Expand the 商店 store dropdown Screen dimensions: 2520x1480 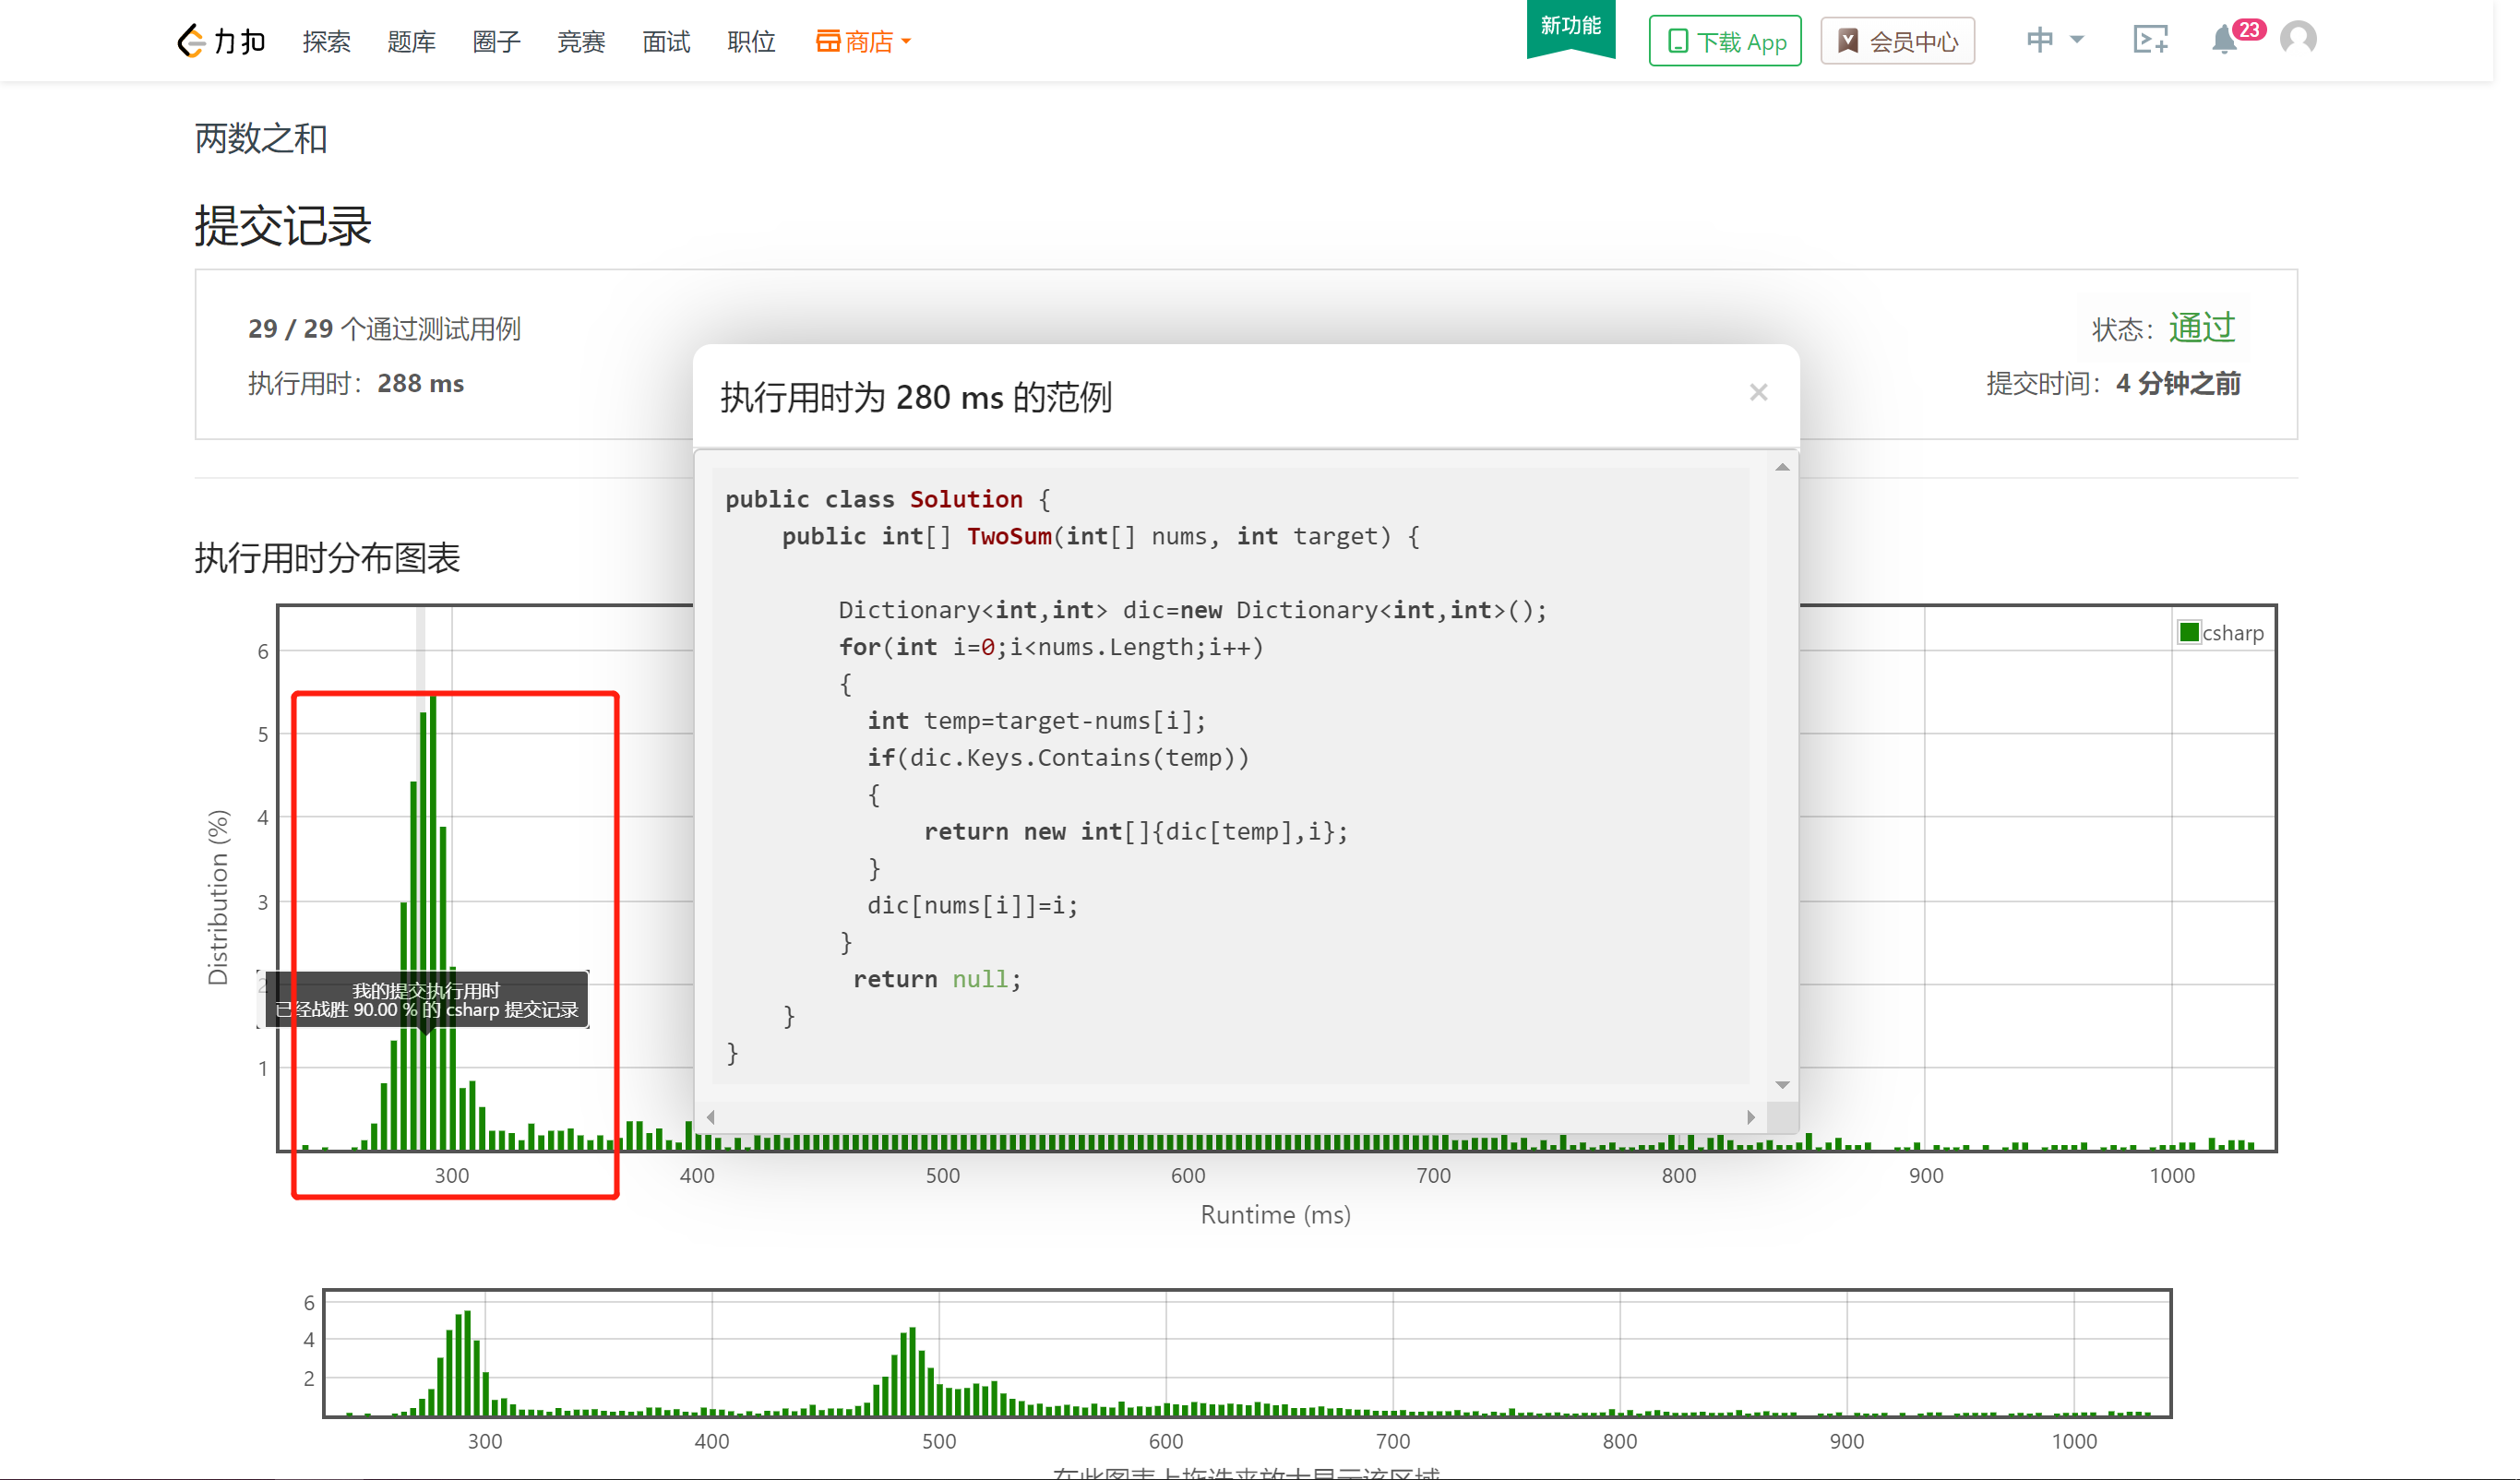863,41
